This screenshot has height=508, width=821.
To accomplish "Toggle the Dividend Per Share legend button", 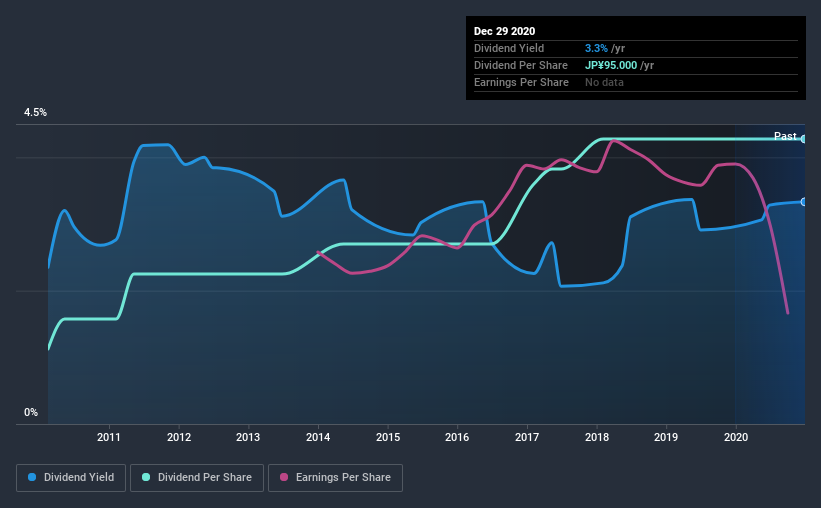I will point(197,478).
